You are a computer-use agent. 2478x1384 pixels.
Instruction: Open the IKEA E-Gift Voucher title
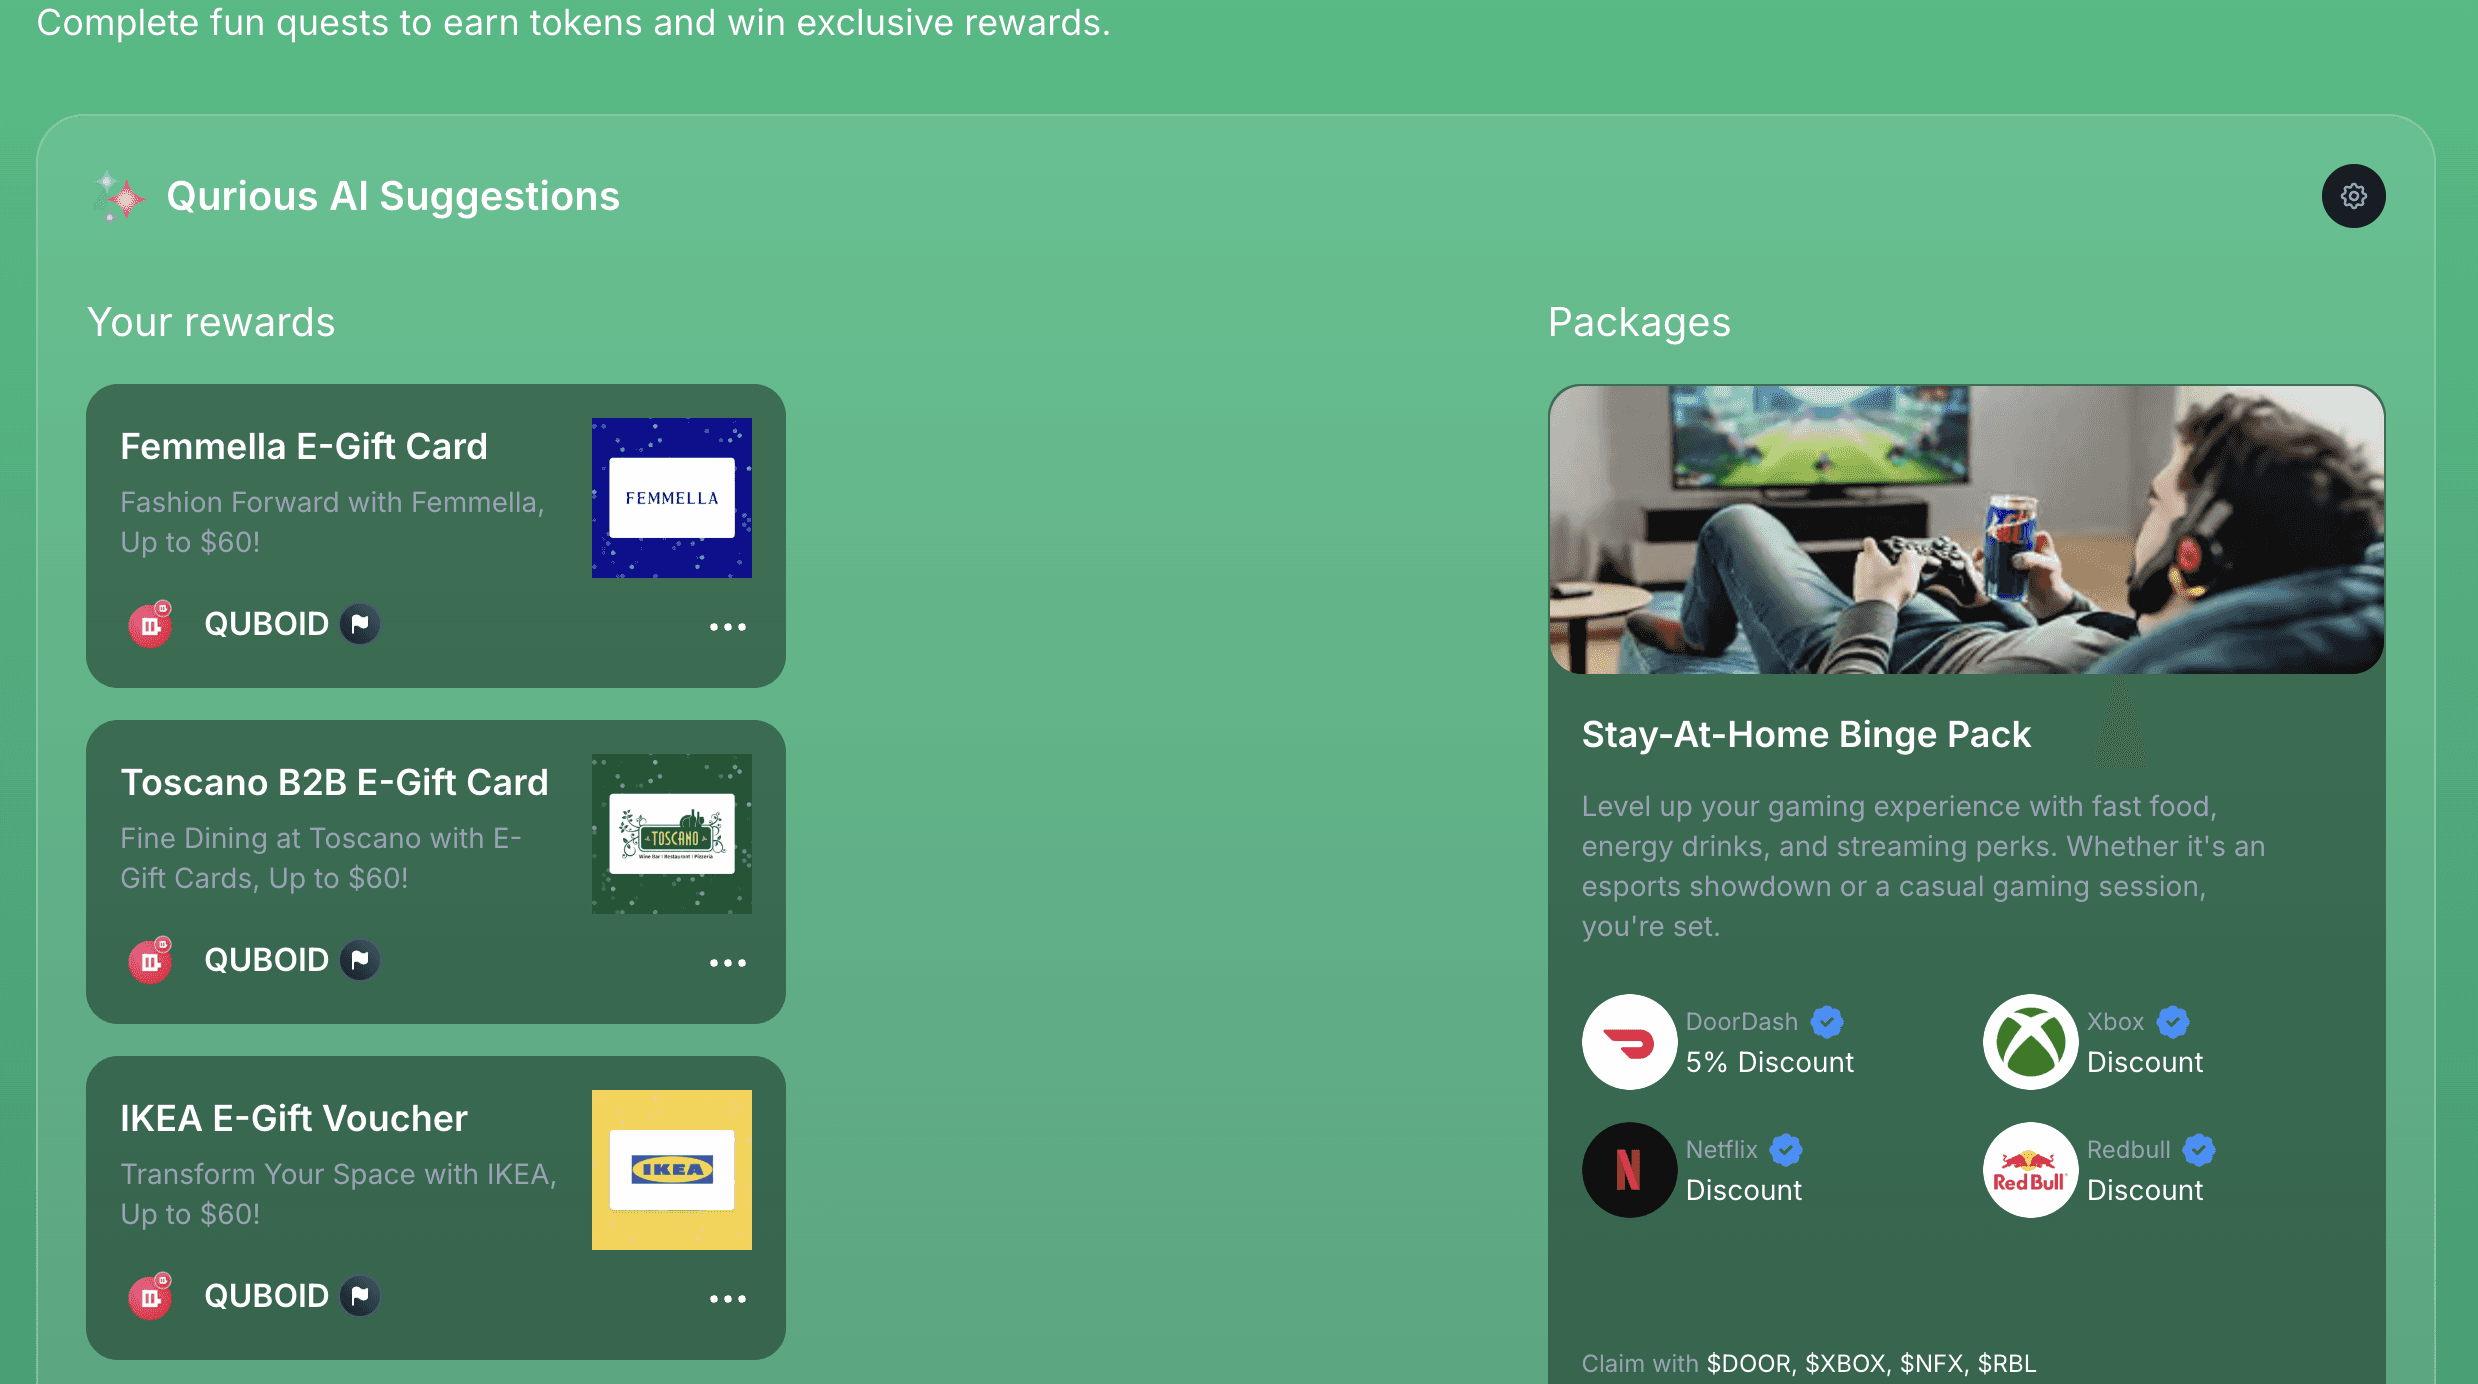click(x=293, y=1118)
